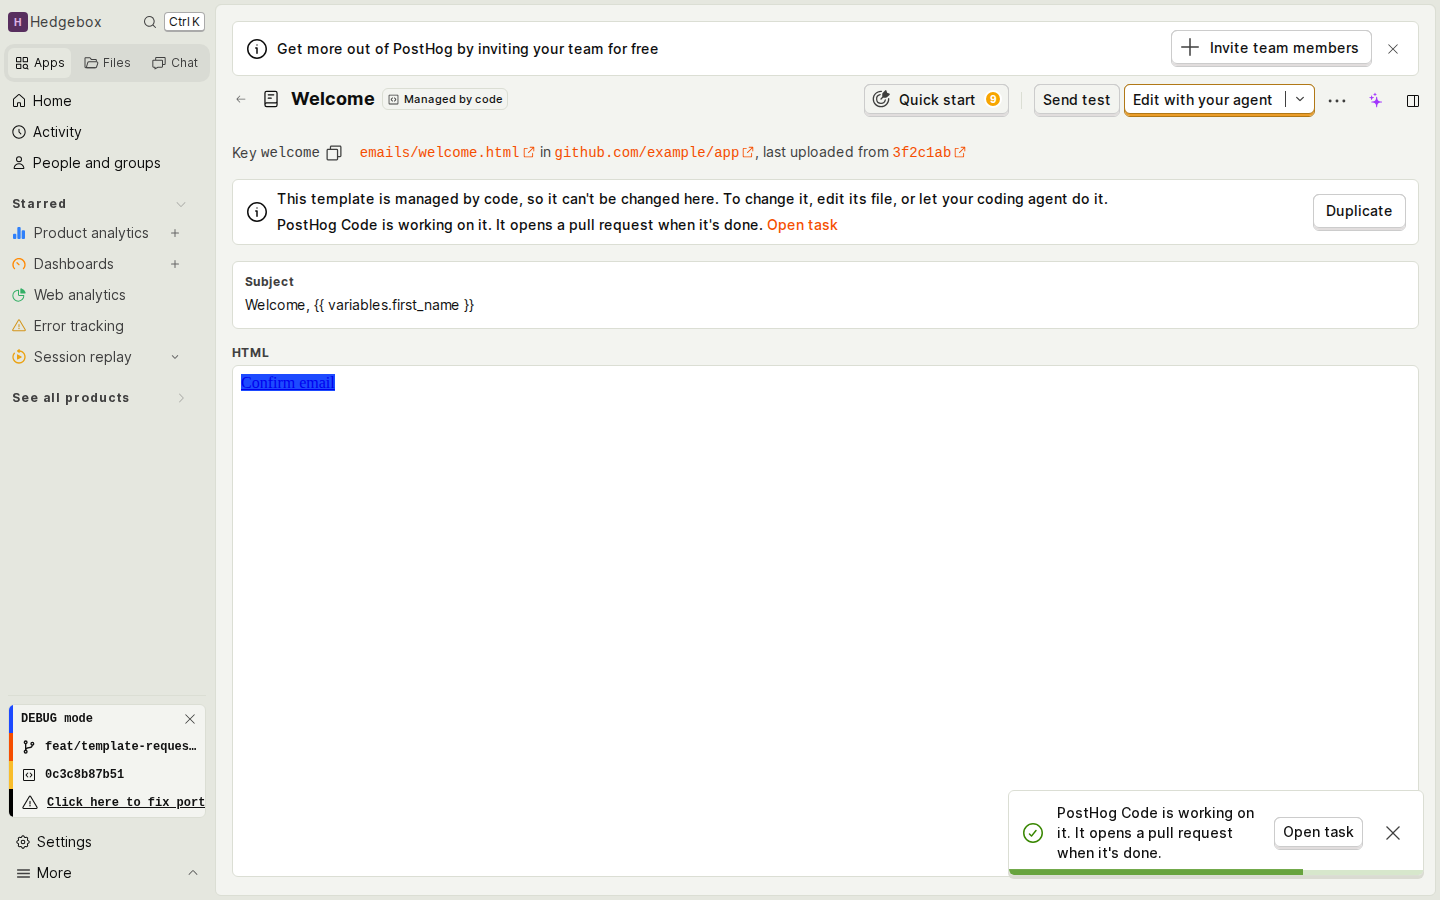Click the back arrow icon
Image resolution: width=1440 pixels, height=900 pixels.
tap(241, 99)
